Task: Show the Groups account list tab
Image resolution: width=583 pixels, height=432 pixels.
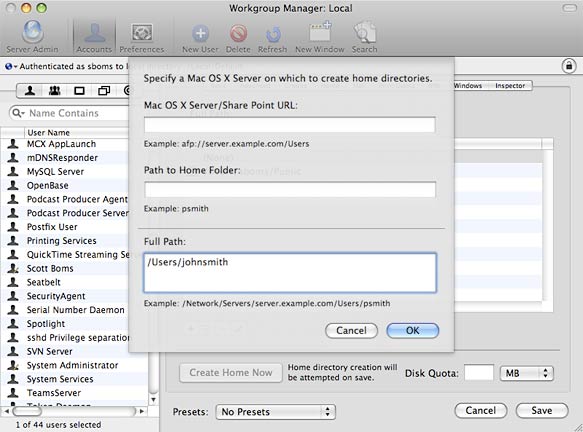Action: click(x=54, y=90)
